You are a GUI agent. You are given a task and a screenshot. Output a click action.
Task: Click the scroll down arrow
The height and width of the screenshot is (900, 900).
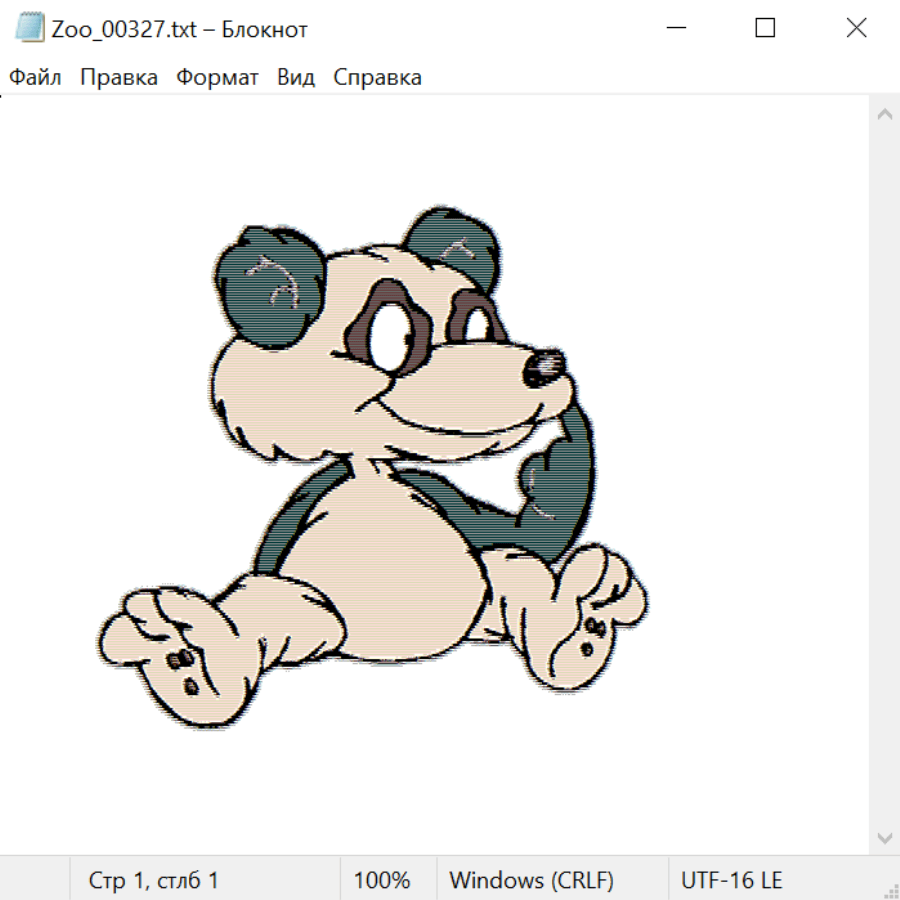[884, 836]
